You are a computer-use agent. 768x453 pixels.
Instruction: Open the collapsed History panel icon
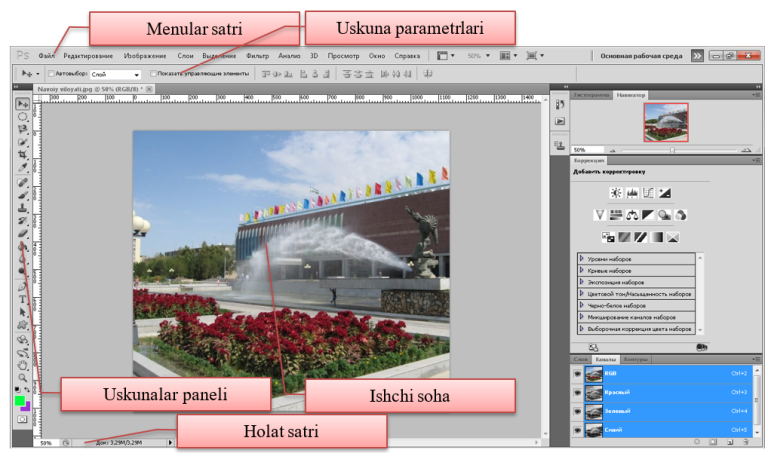tap(560, 104)
